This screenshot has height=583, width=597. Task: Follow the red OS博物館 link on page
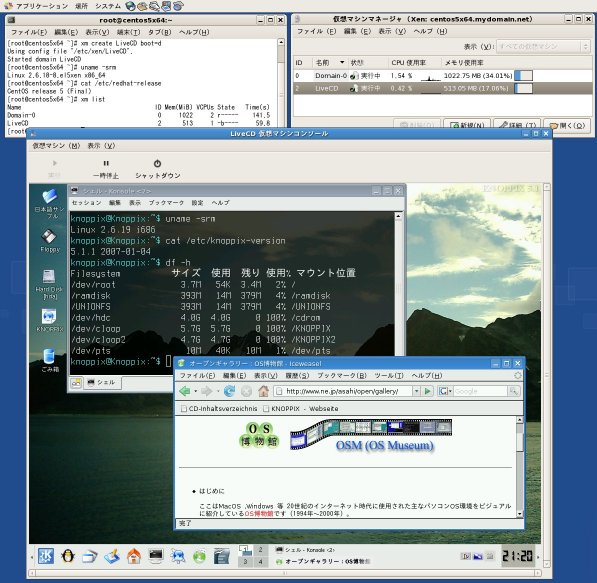pyautogui.click(x=259, y=514)
